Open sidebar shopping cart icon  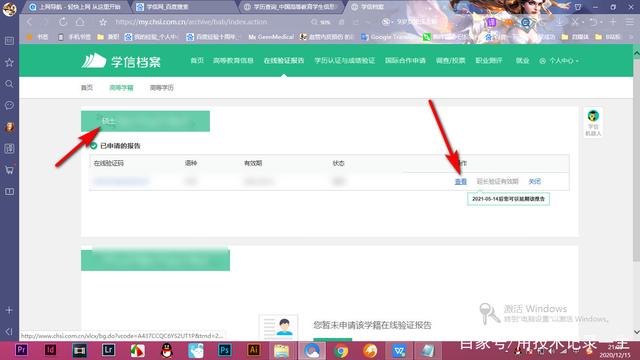[9, 170]
